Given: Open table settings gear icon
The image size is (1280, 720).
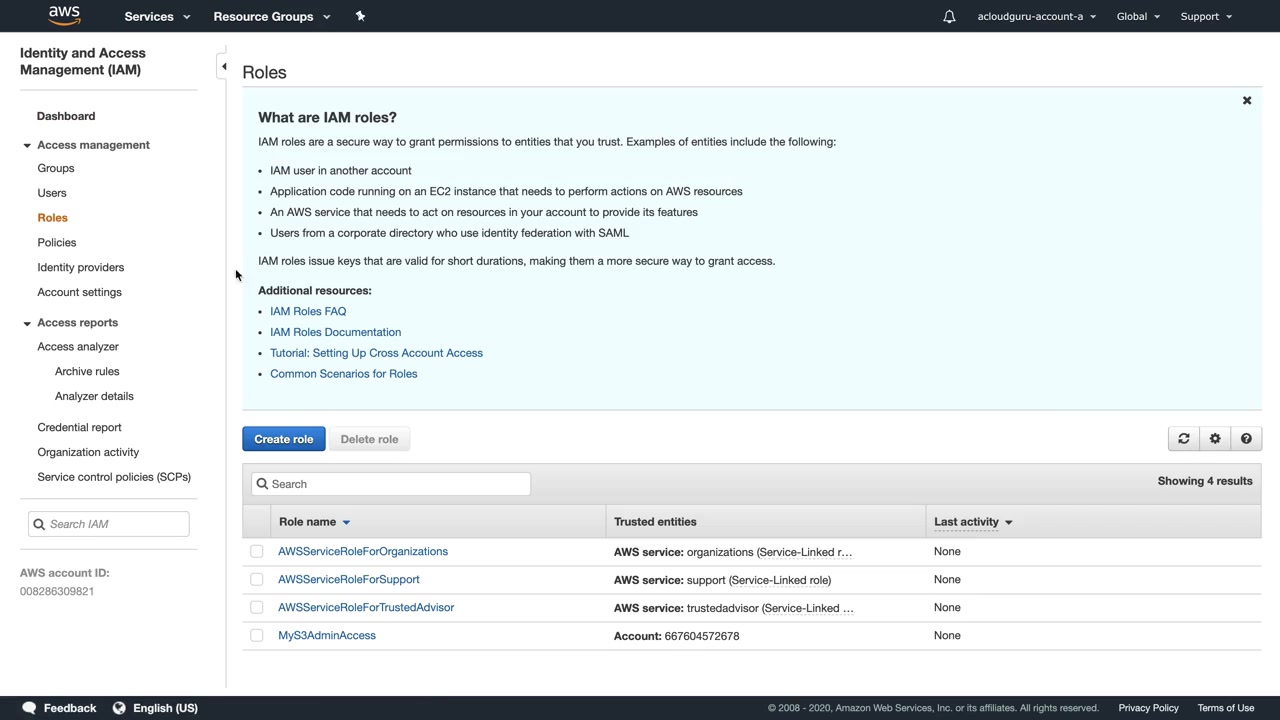Looking at the screenshot, I should (1215, 439).
